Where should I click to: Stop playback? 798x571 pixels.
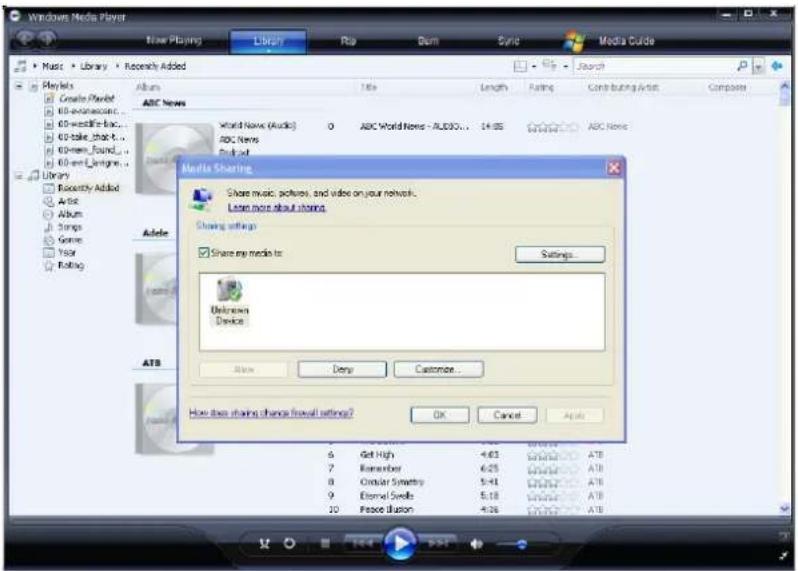325,544
